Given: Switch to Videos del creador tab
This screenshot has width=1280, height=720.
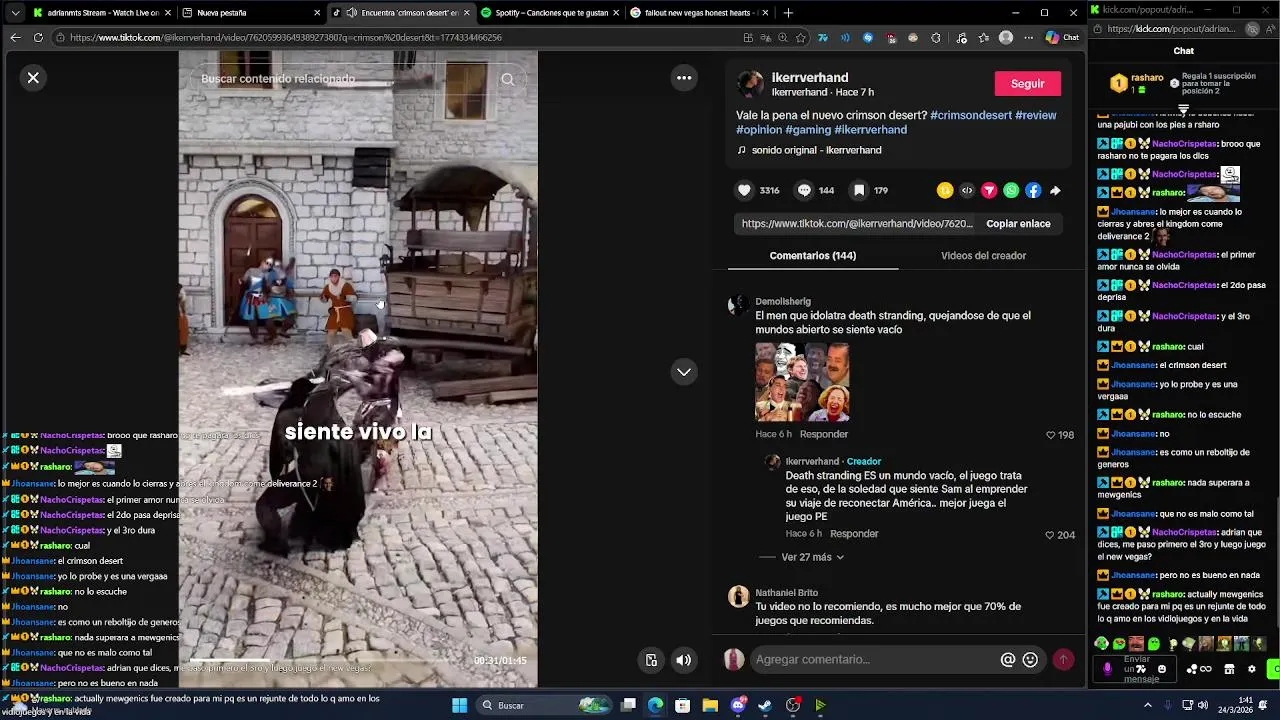Looking at the screenshot, I should coord(983,255).
